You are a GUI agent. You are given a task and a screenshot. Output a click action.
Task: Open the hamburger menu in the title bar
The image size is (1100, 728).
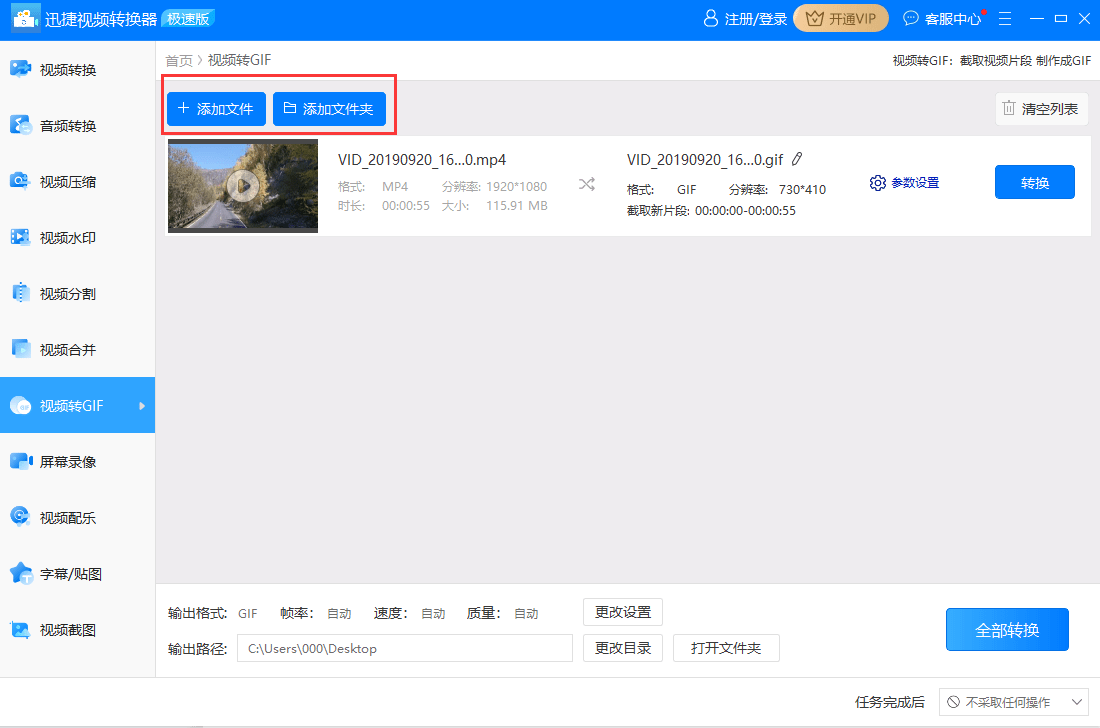(x=1004, y=17)
